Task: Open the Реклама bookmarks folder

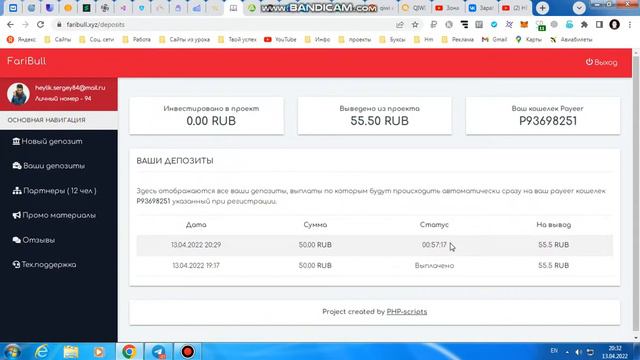Action: 458,40
